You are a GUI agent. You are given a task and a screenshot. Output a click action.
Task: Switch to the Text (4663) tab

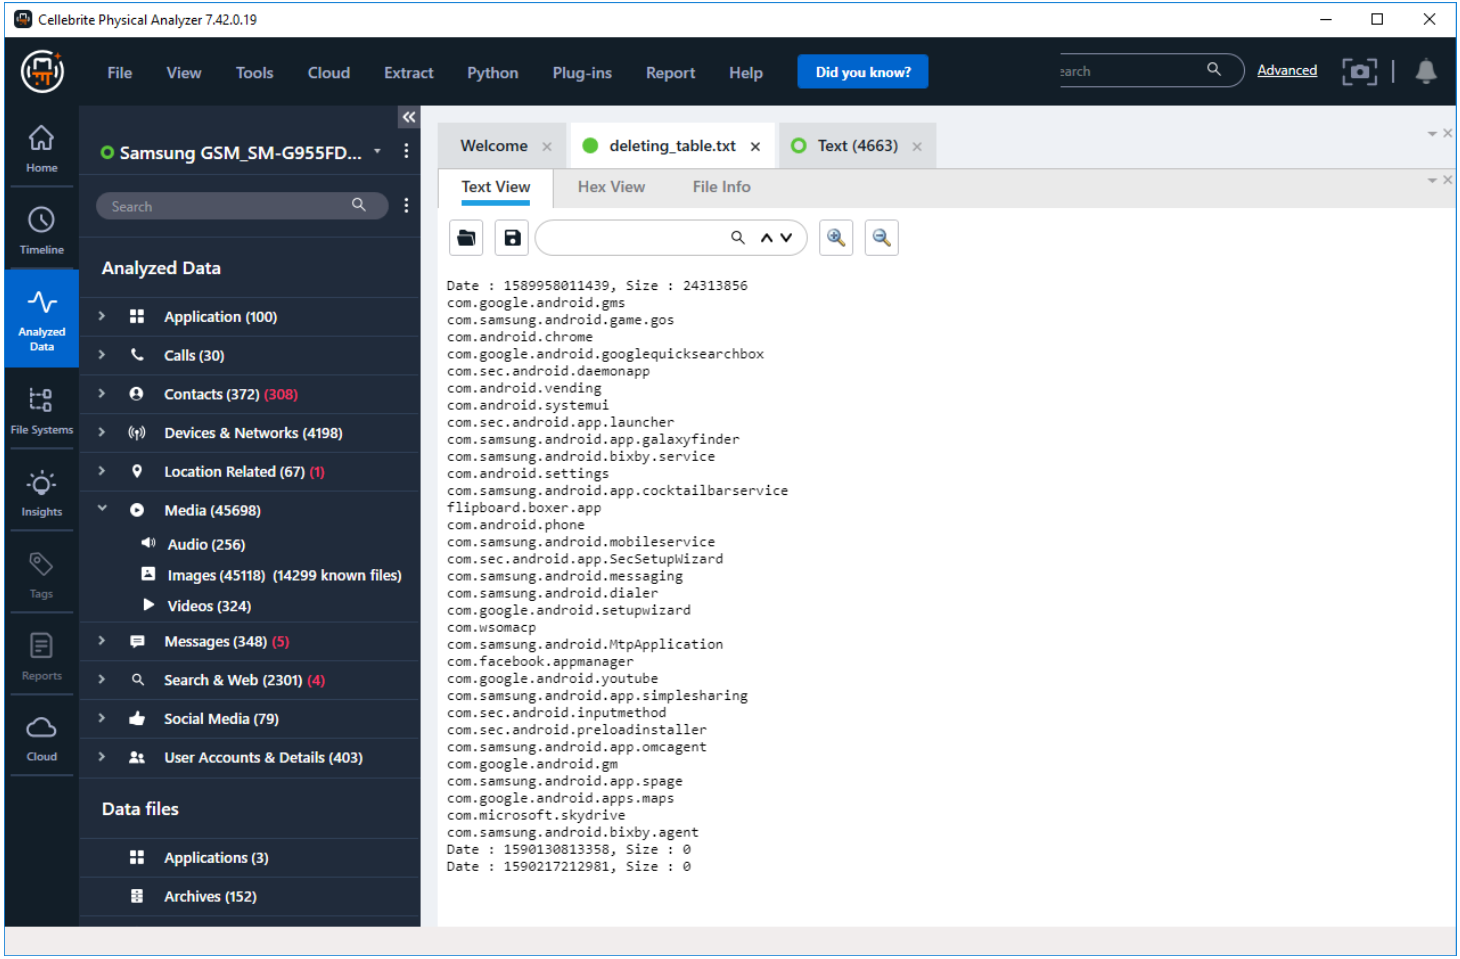(858, 146)
